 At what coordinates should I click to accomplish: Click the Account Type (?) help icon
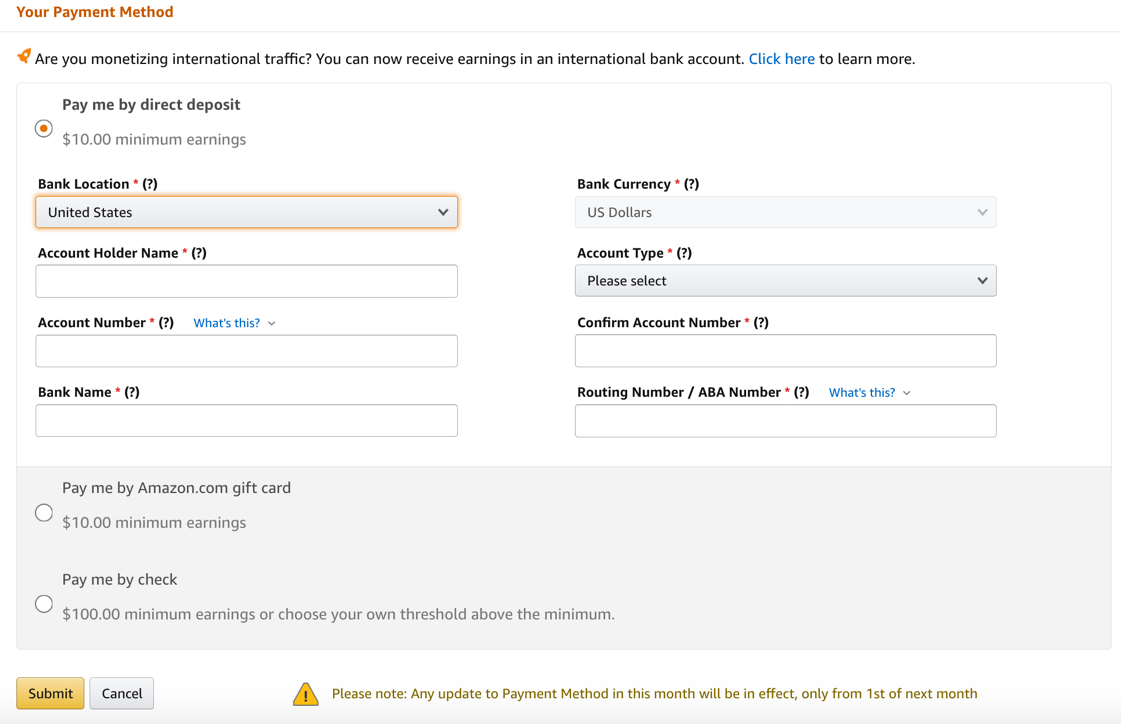point(684,253)
